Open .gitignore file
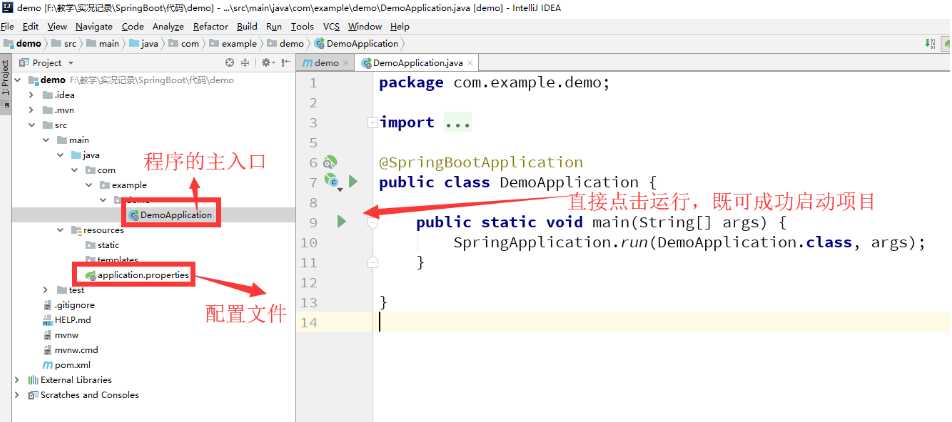 click(x=69, y=305)
